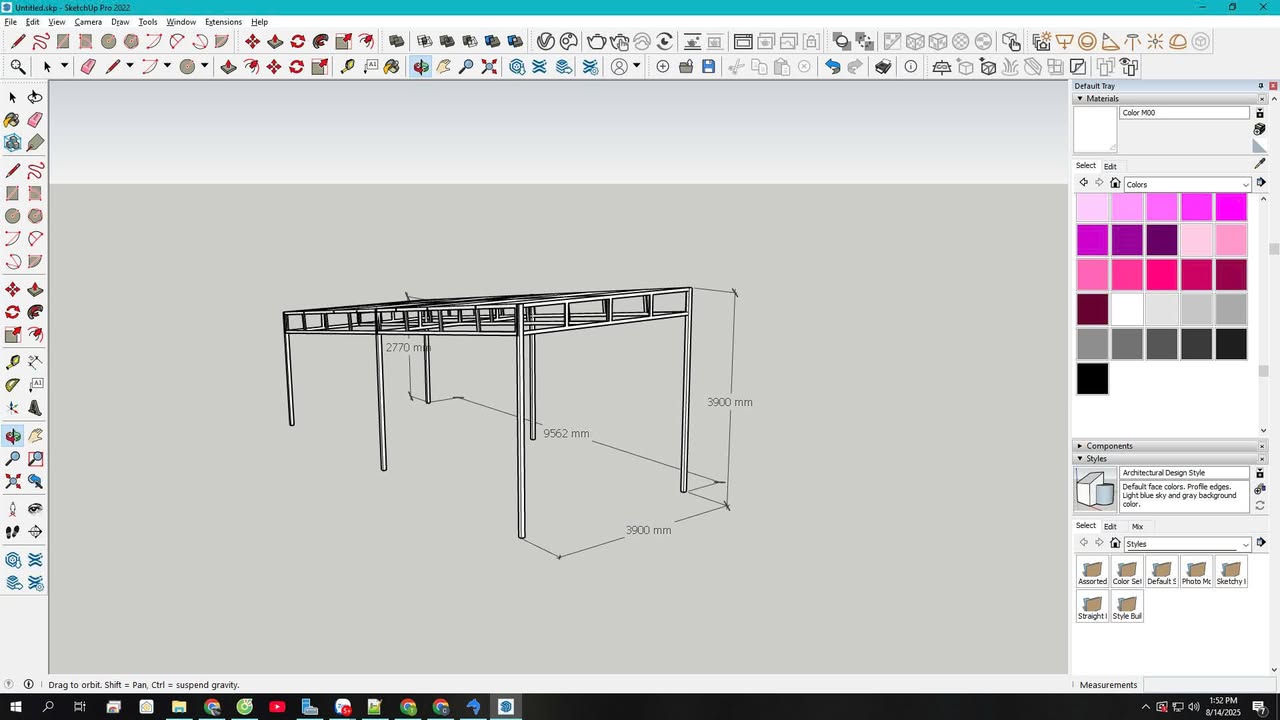
Task: Open the Styles collection dropdown
Action: click(1188, 544)
